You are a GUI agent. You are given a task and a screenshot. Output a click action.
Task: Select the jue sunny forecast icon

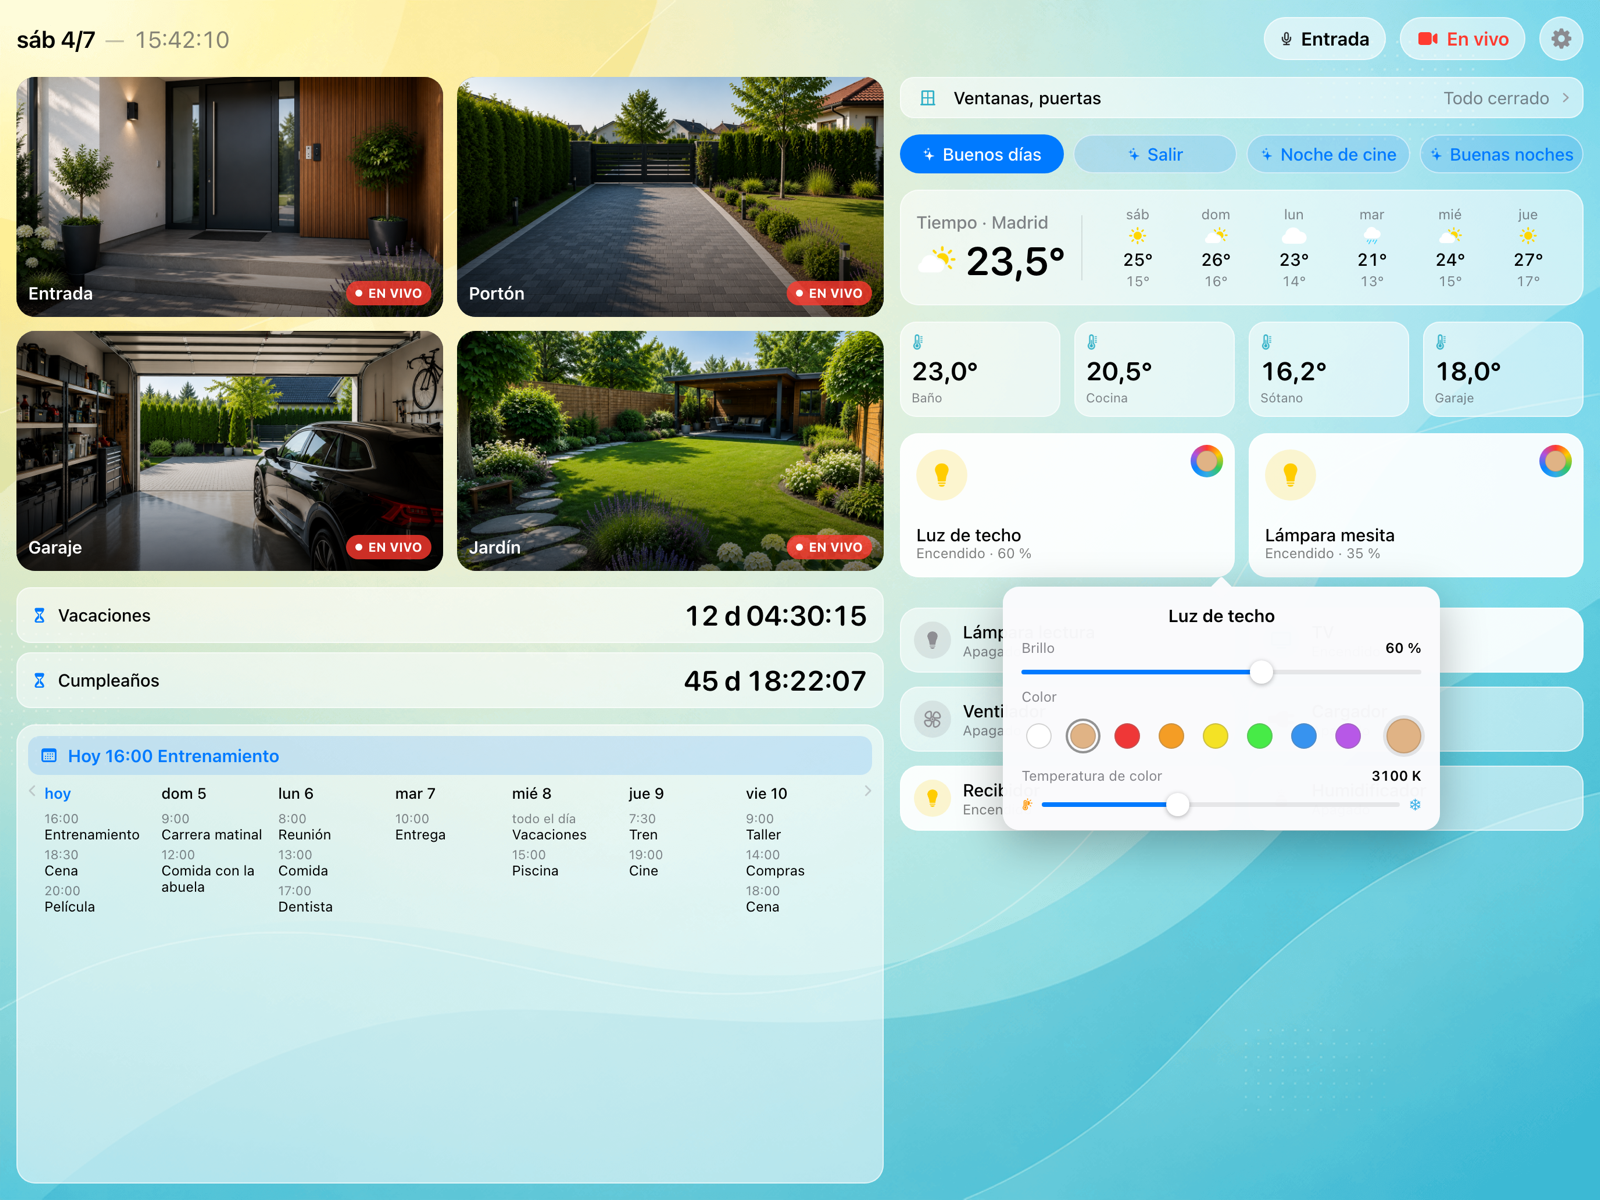point(1528,236)
